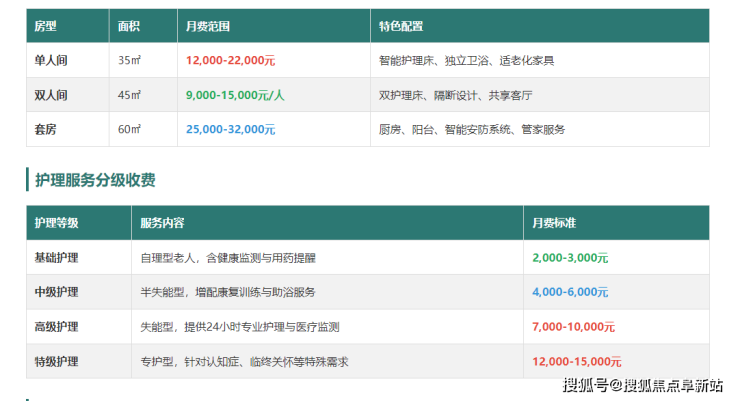Select the 护理等级 column header

pos(56,223)
